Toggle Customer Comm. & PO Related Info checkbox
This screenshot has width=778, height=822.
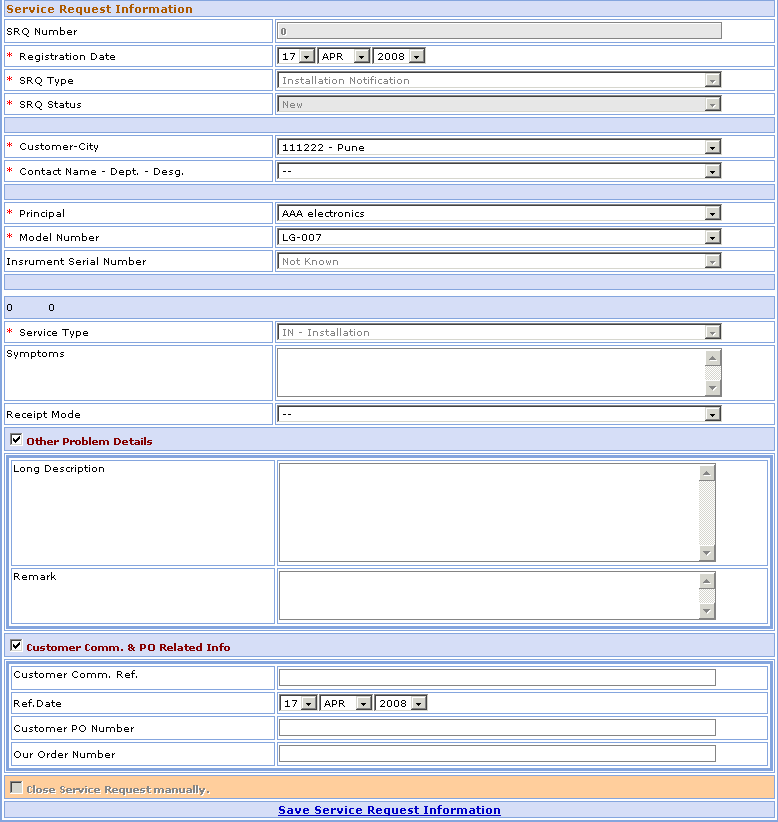(16, 645)
